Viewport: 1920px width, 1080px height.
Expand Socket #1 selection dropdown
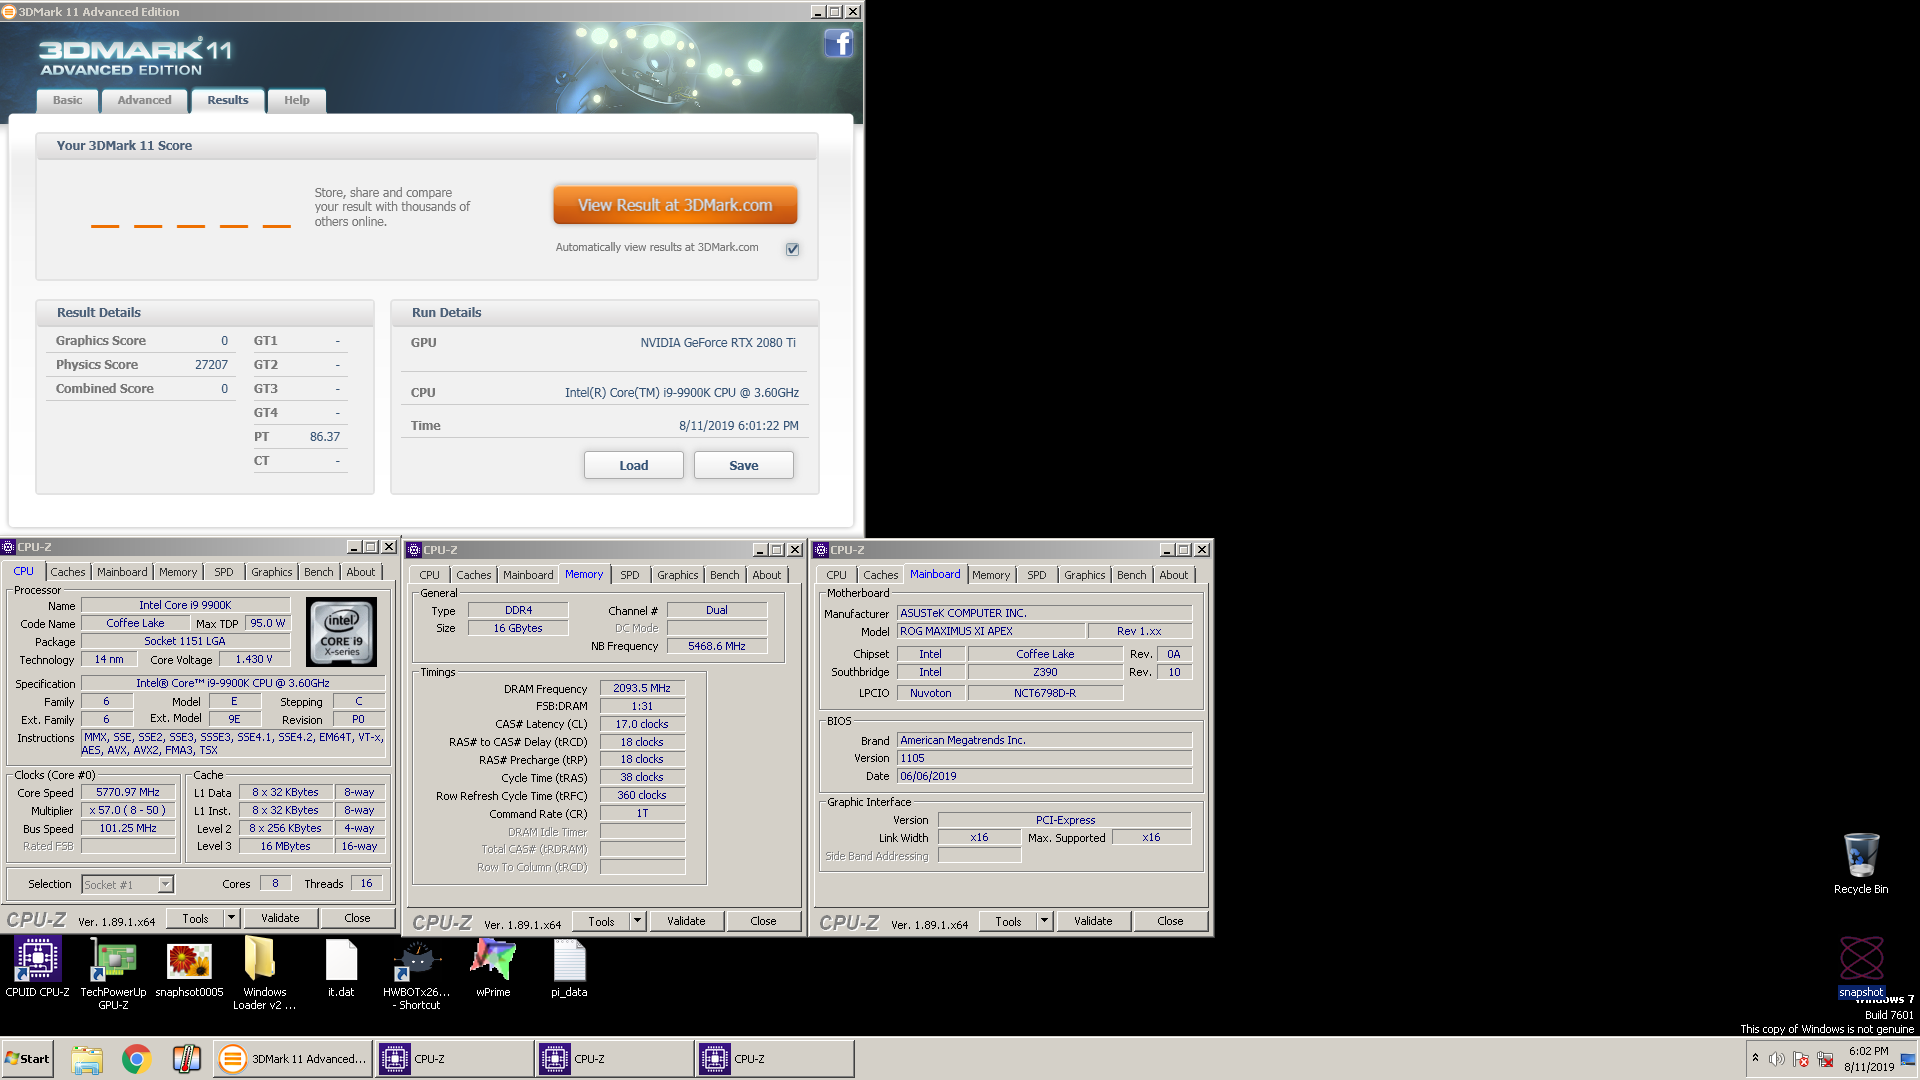pos(166,884)
